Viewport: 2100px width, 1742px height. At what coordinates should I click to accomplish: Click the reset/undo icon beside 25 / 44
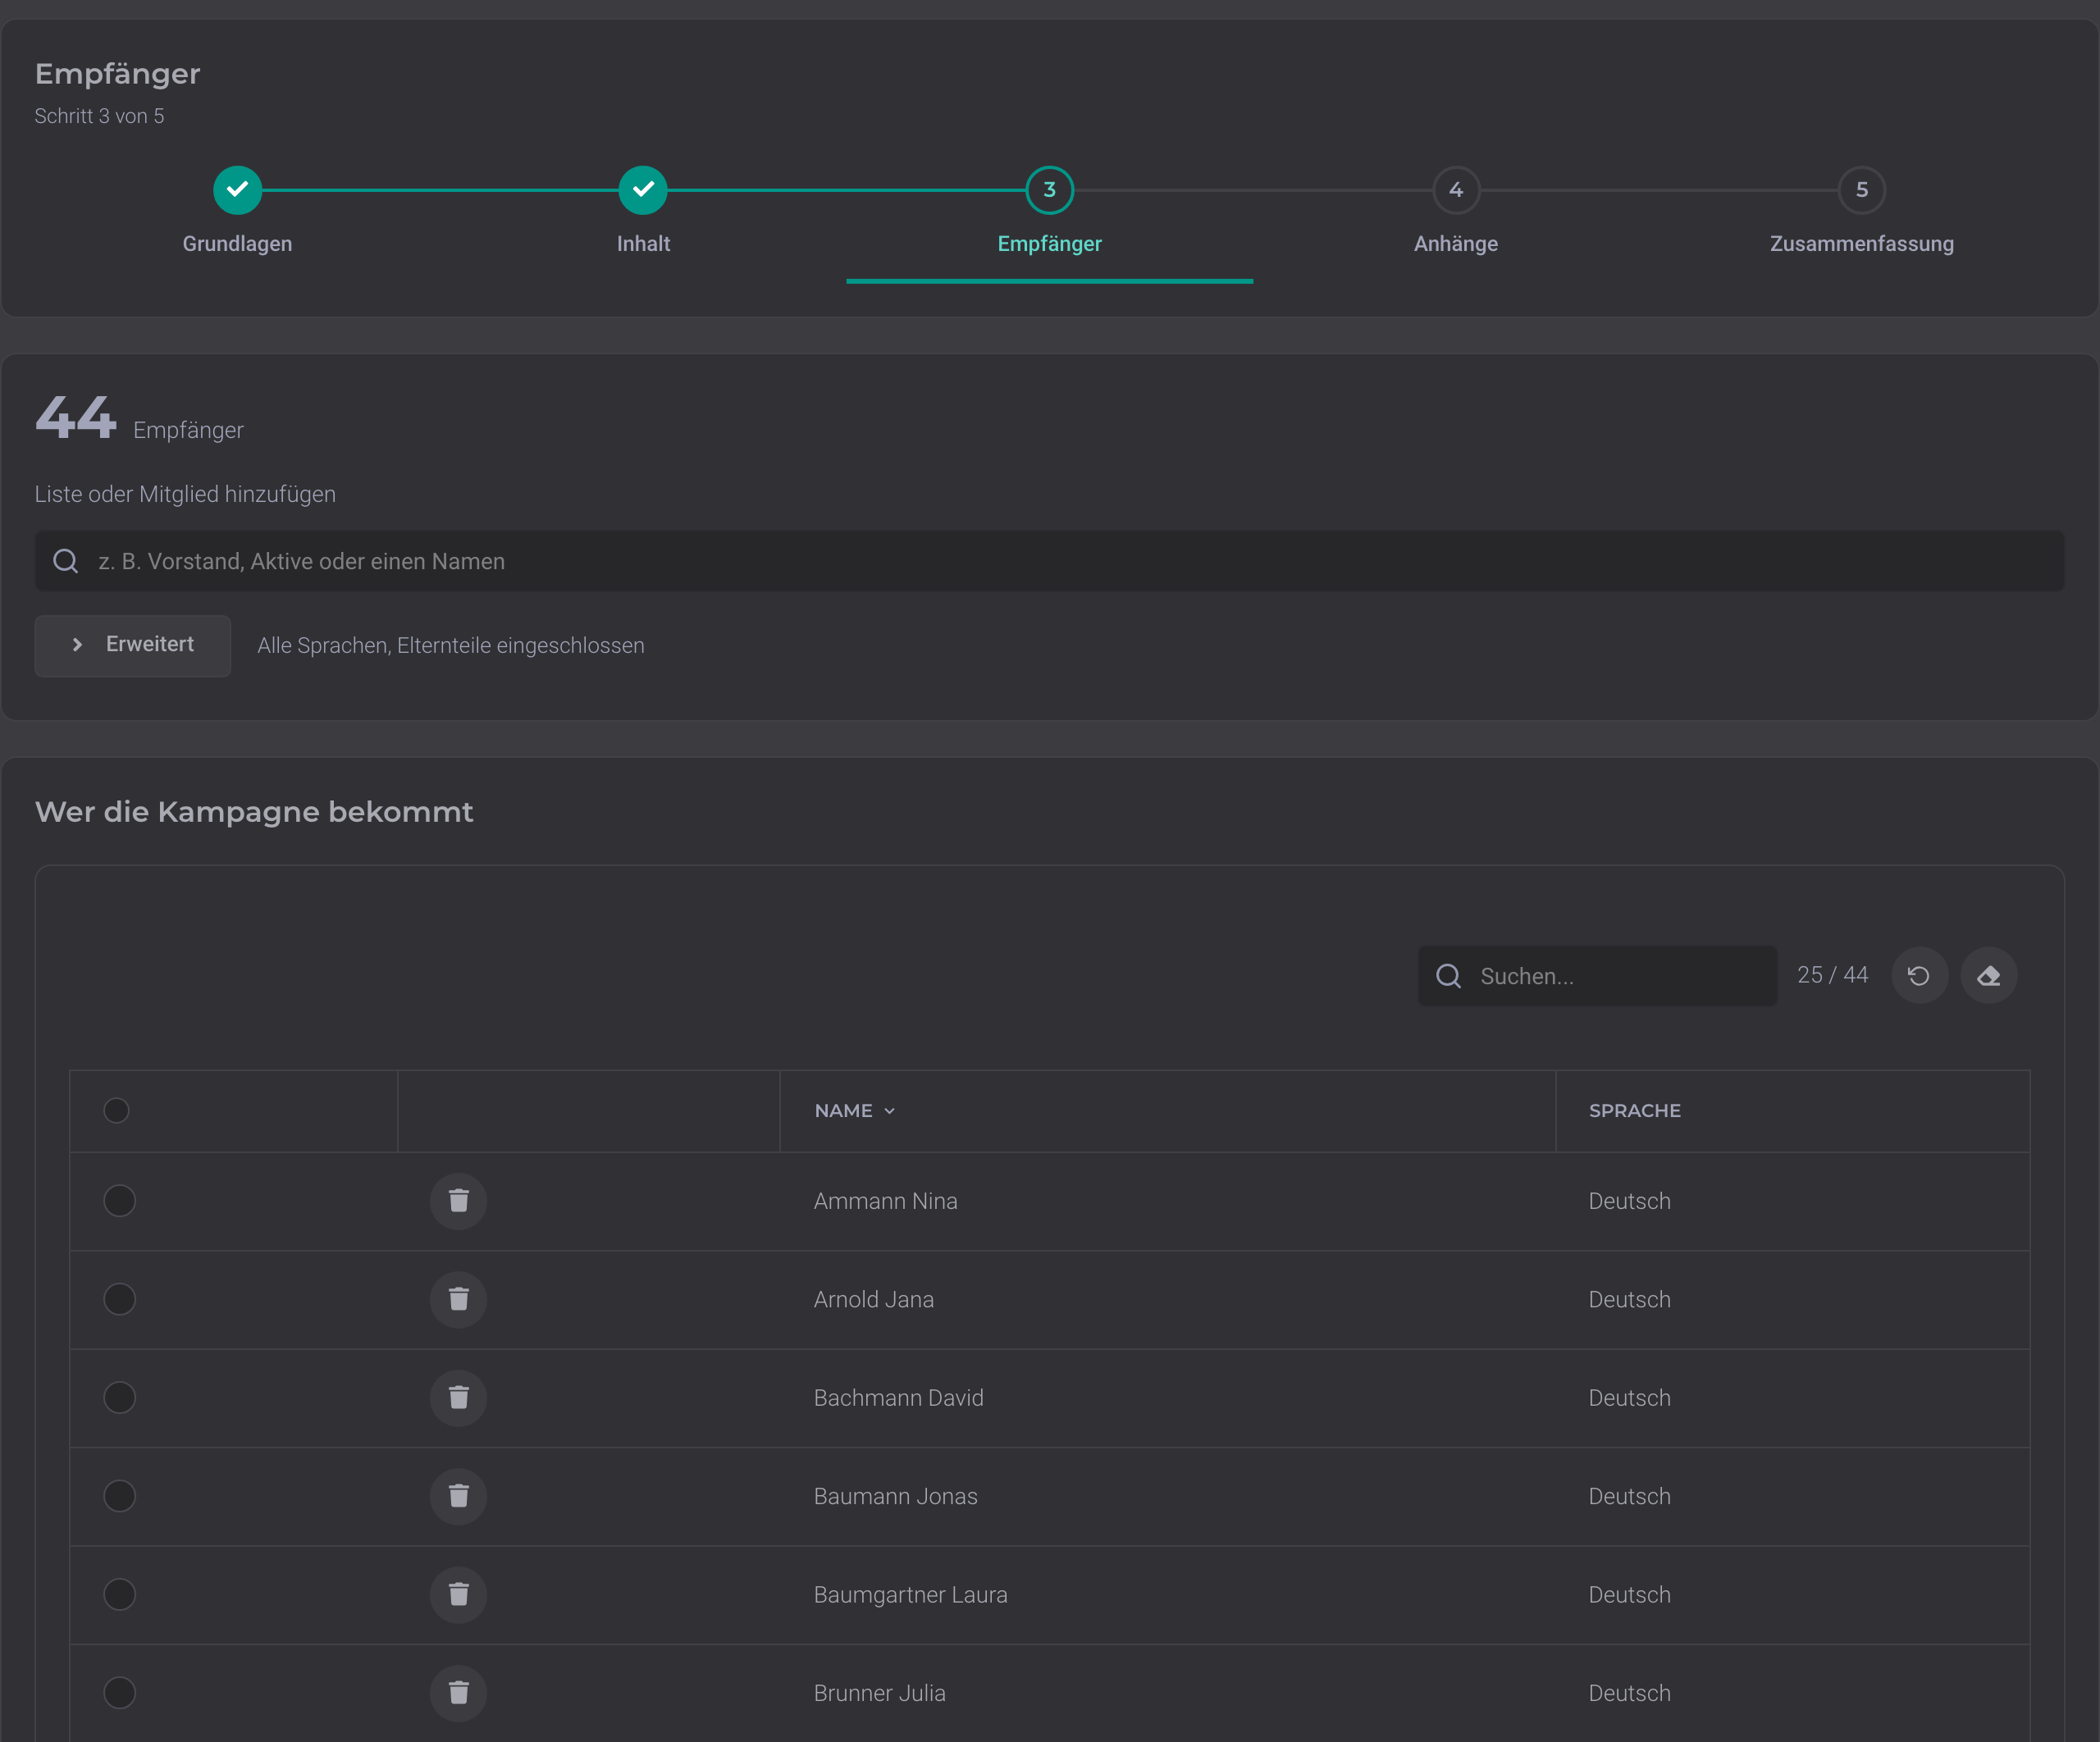click(x=1919, y=976)
